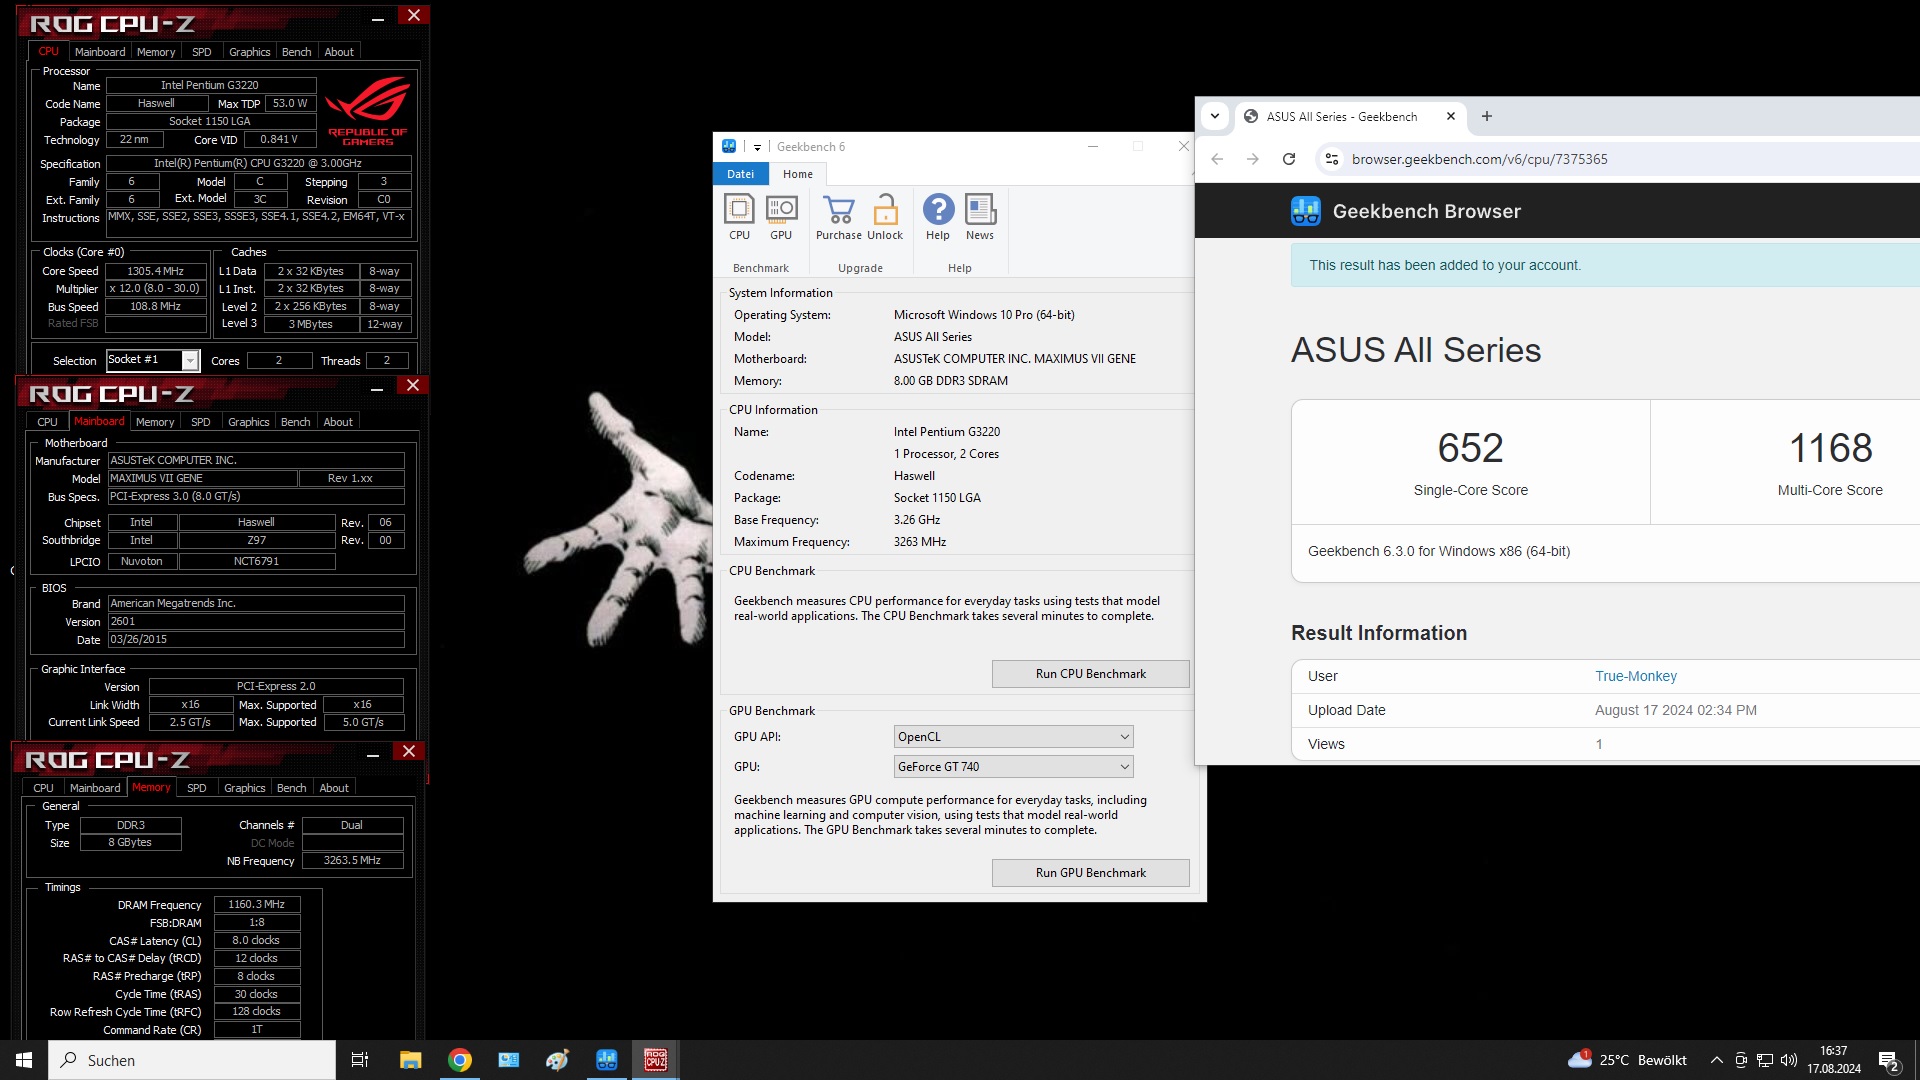Click the Geekbench 6.3.0 for Windows x86 text

click(x=1439, y=551)
